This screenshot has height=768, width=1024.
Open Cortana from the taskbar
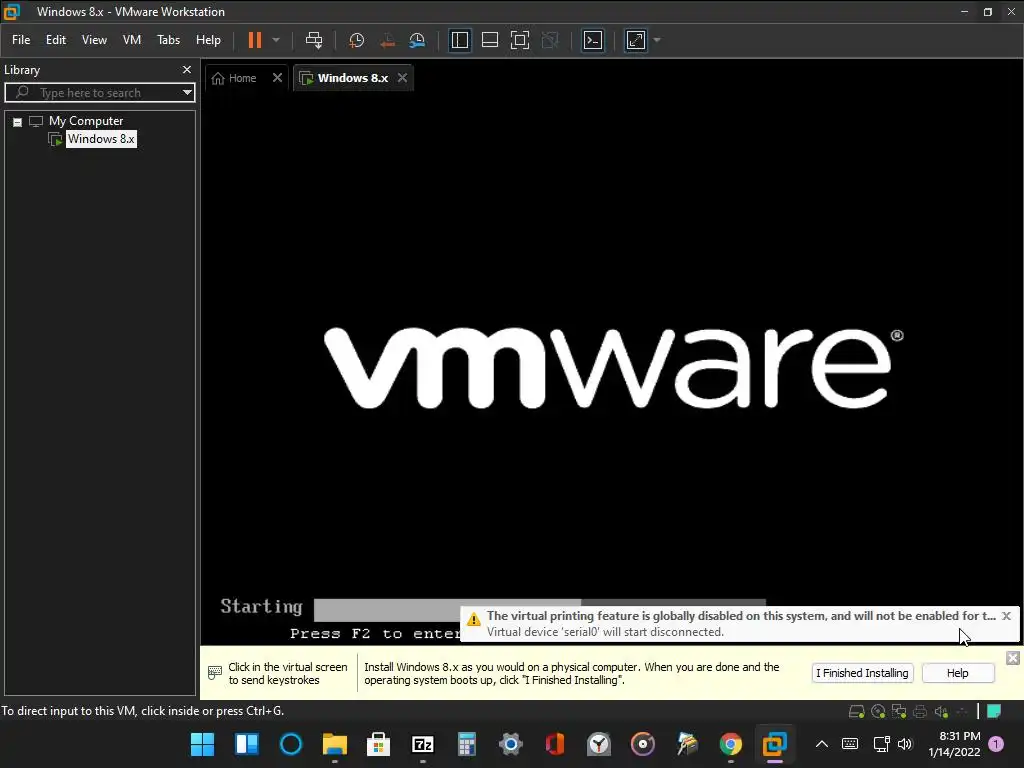point(291,744)
